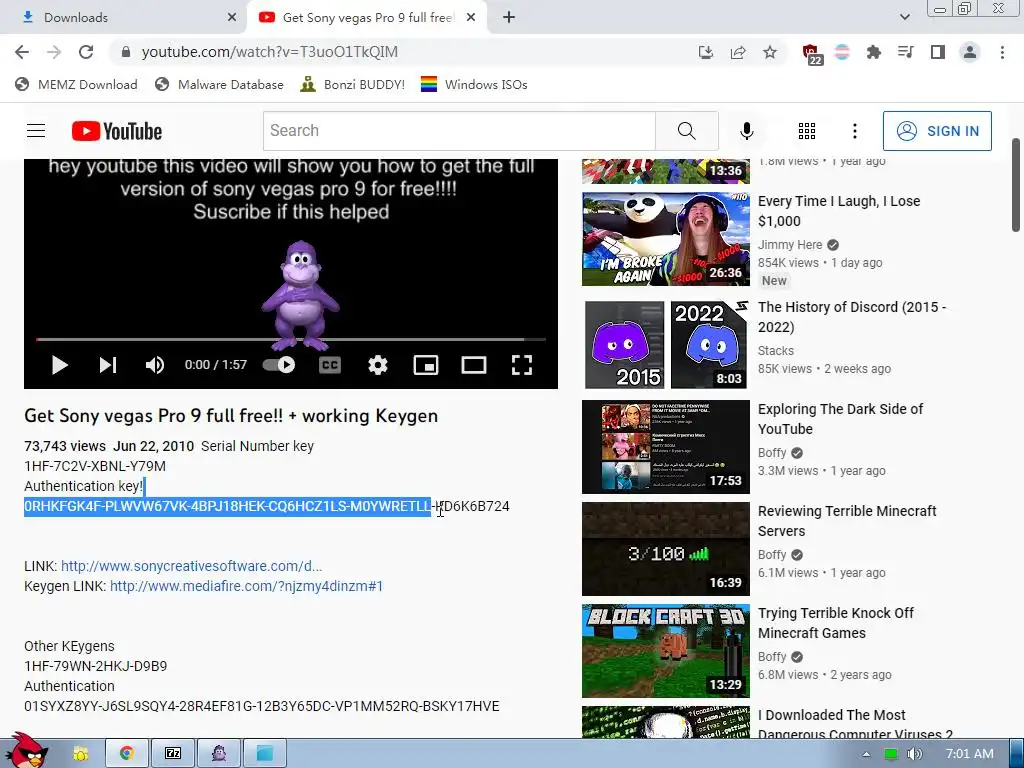
Task: Show hidden tray icons arrow
Action: 866,754
